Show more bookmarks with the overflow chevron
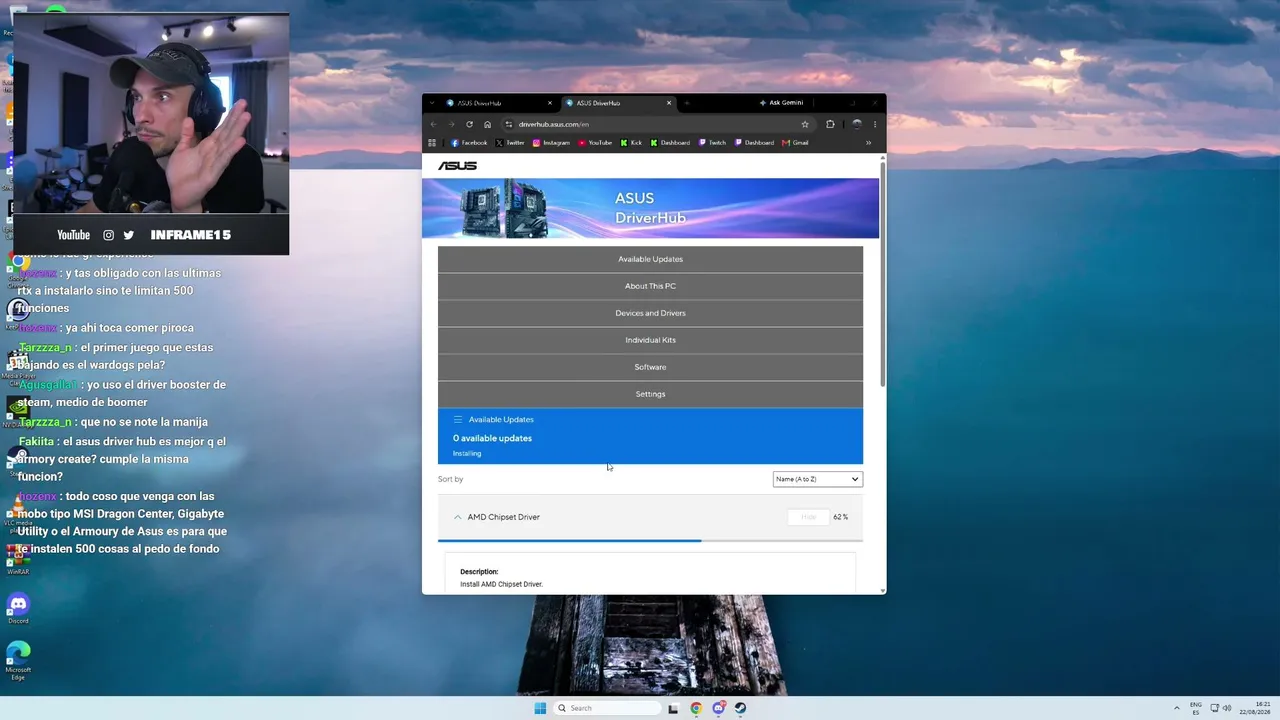This screenshot has width=1280, height=720. tap(868, 143)
